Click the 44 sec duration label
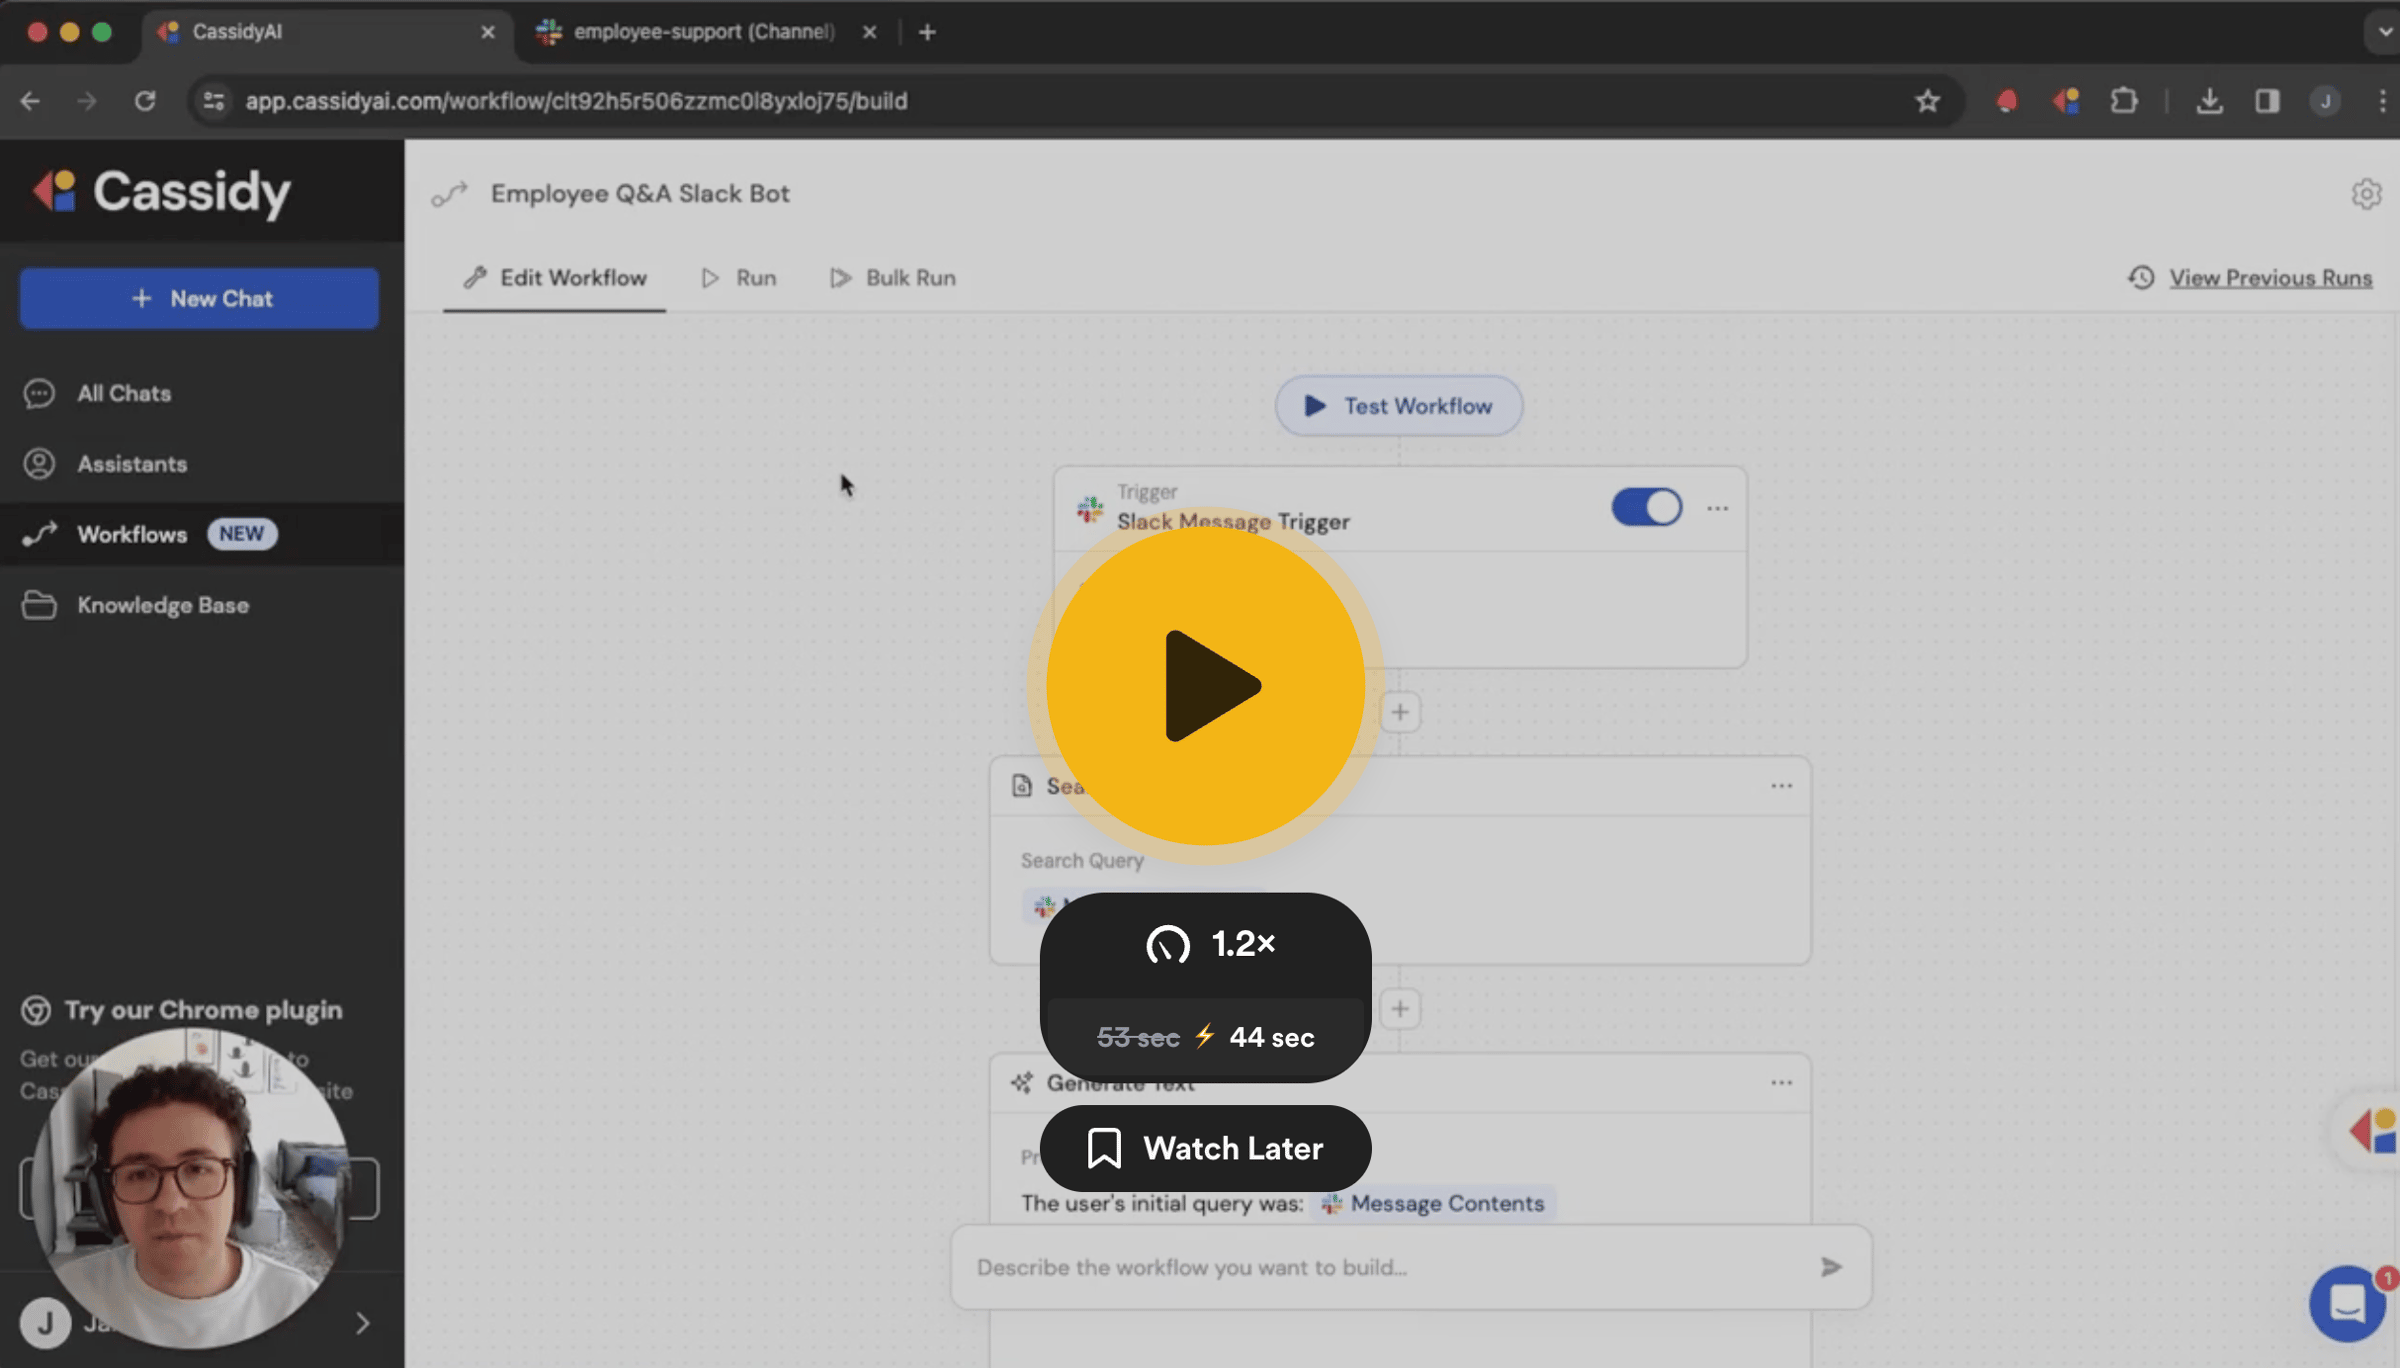Image resolution: width=2400 pixels, height=1368 pixels. point(1272,1037)
